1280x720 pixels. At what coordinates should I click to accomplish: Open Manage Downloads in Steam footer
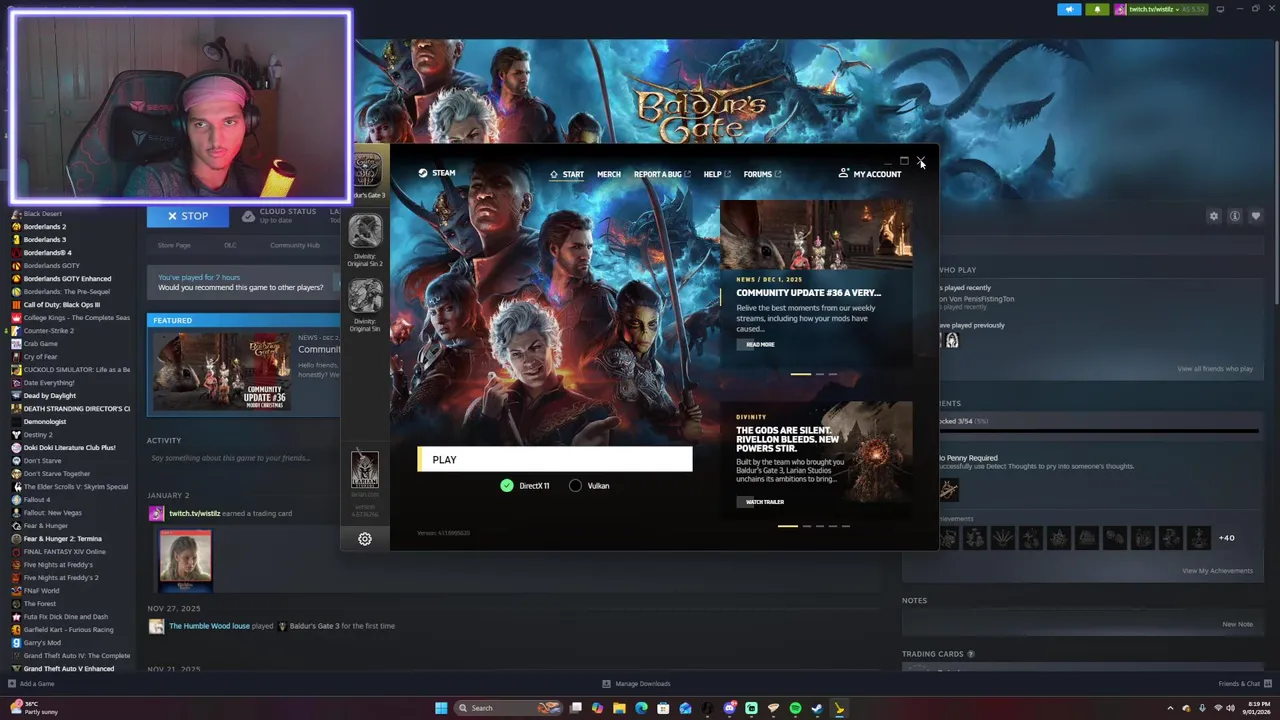(x=636, y=684)
